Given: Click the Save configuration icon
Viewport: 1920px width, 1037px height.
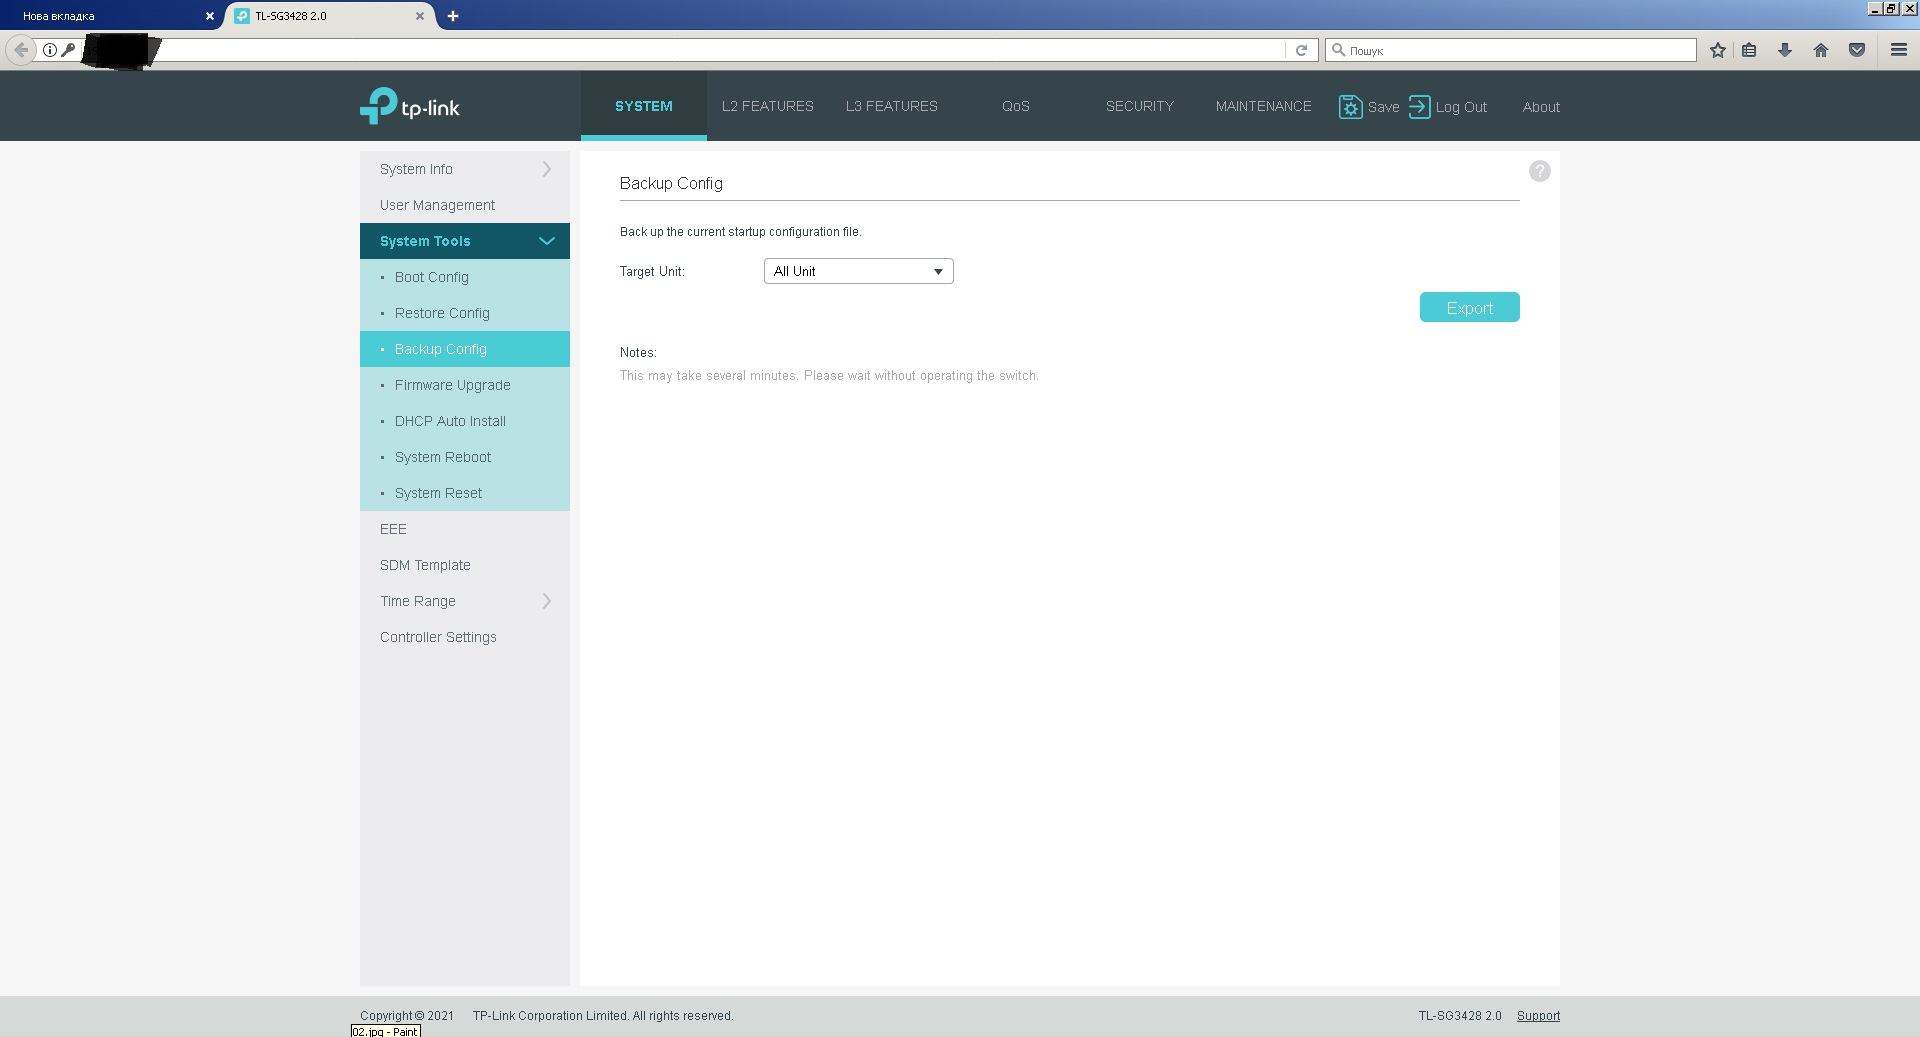Looking at the screenshot, I should [x=1350, y=107].
